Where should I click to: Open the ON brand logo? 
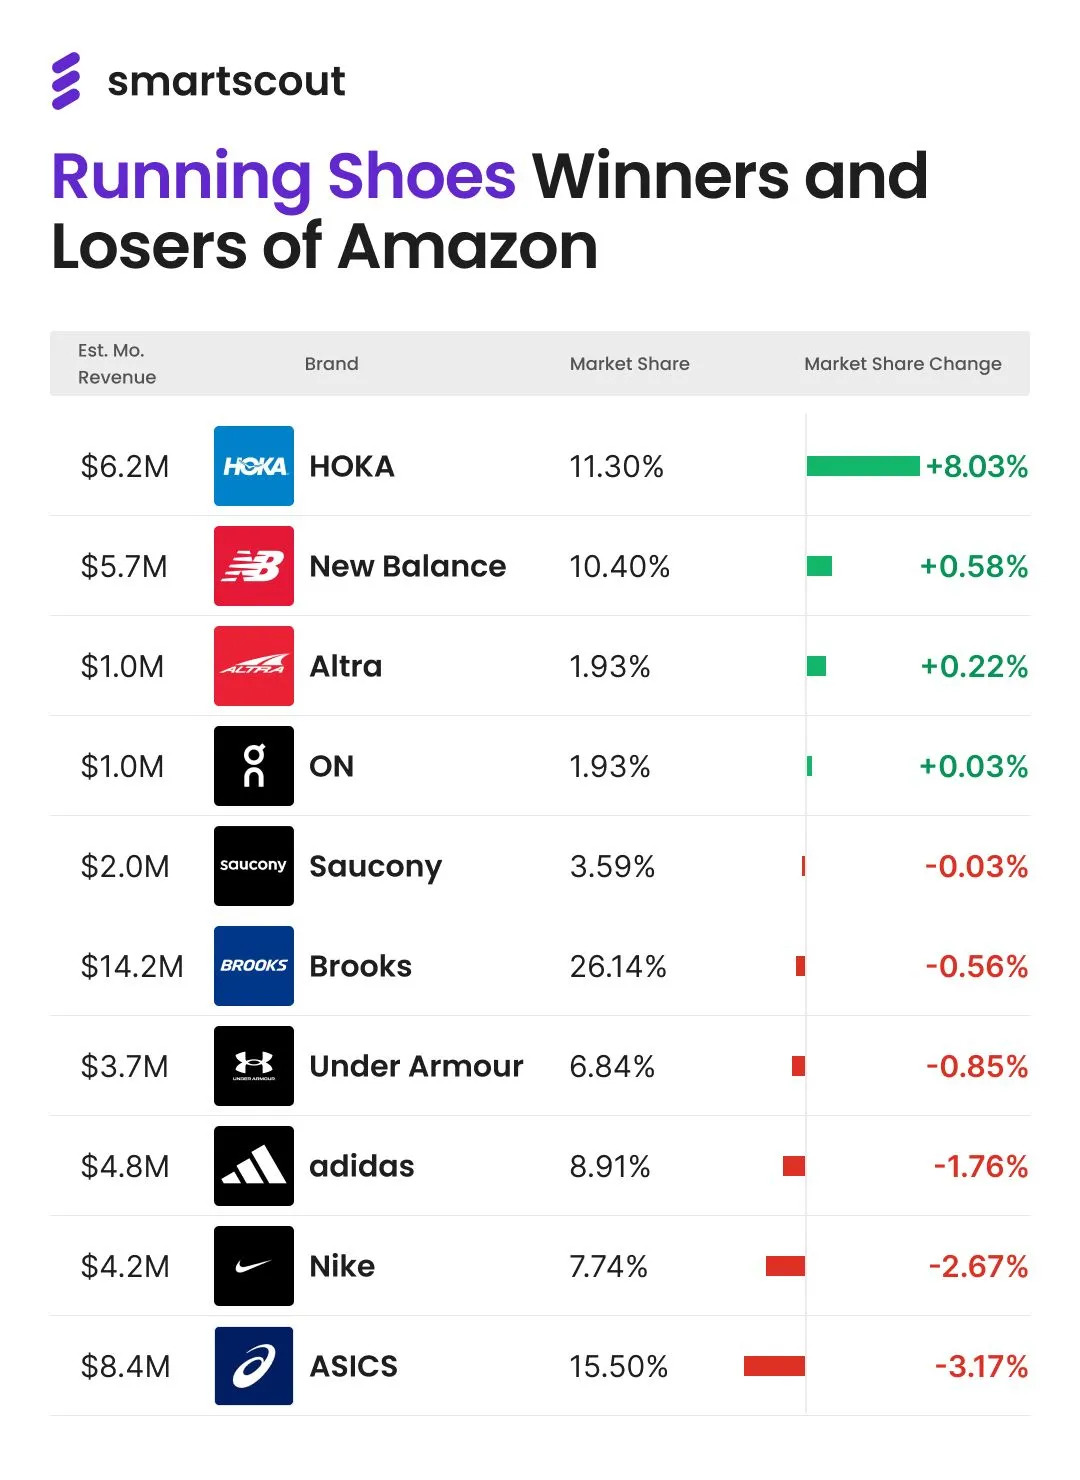[254, 766]
